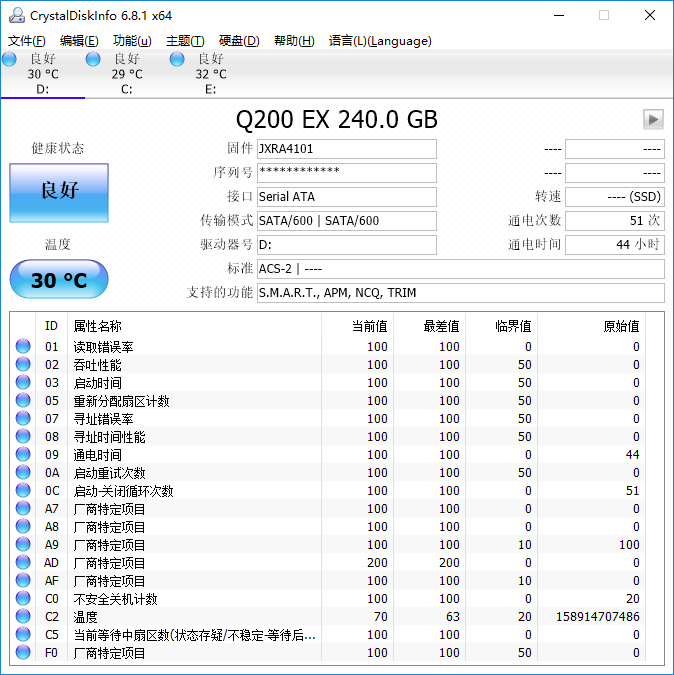Screen dimensions: 674x675
Task: Click the status orb for attribute 08
Action: click(x=23, y=437)
